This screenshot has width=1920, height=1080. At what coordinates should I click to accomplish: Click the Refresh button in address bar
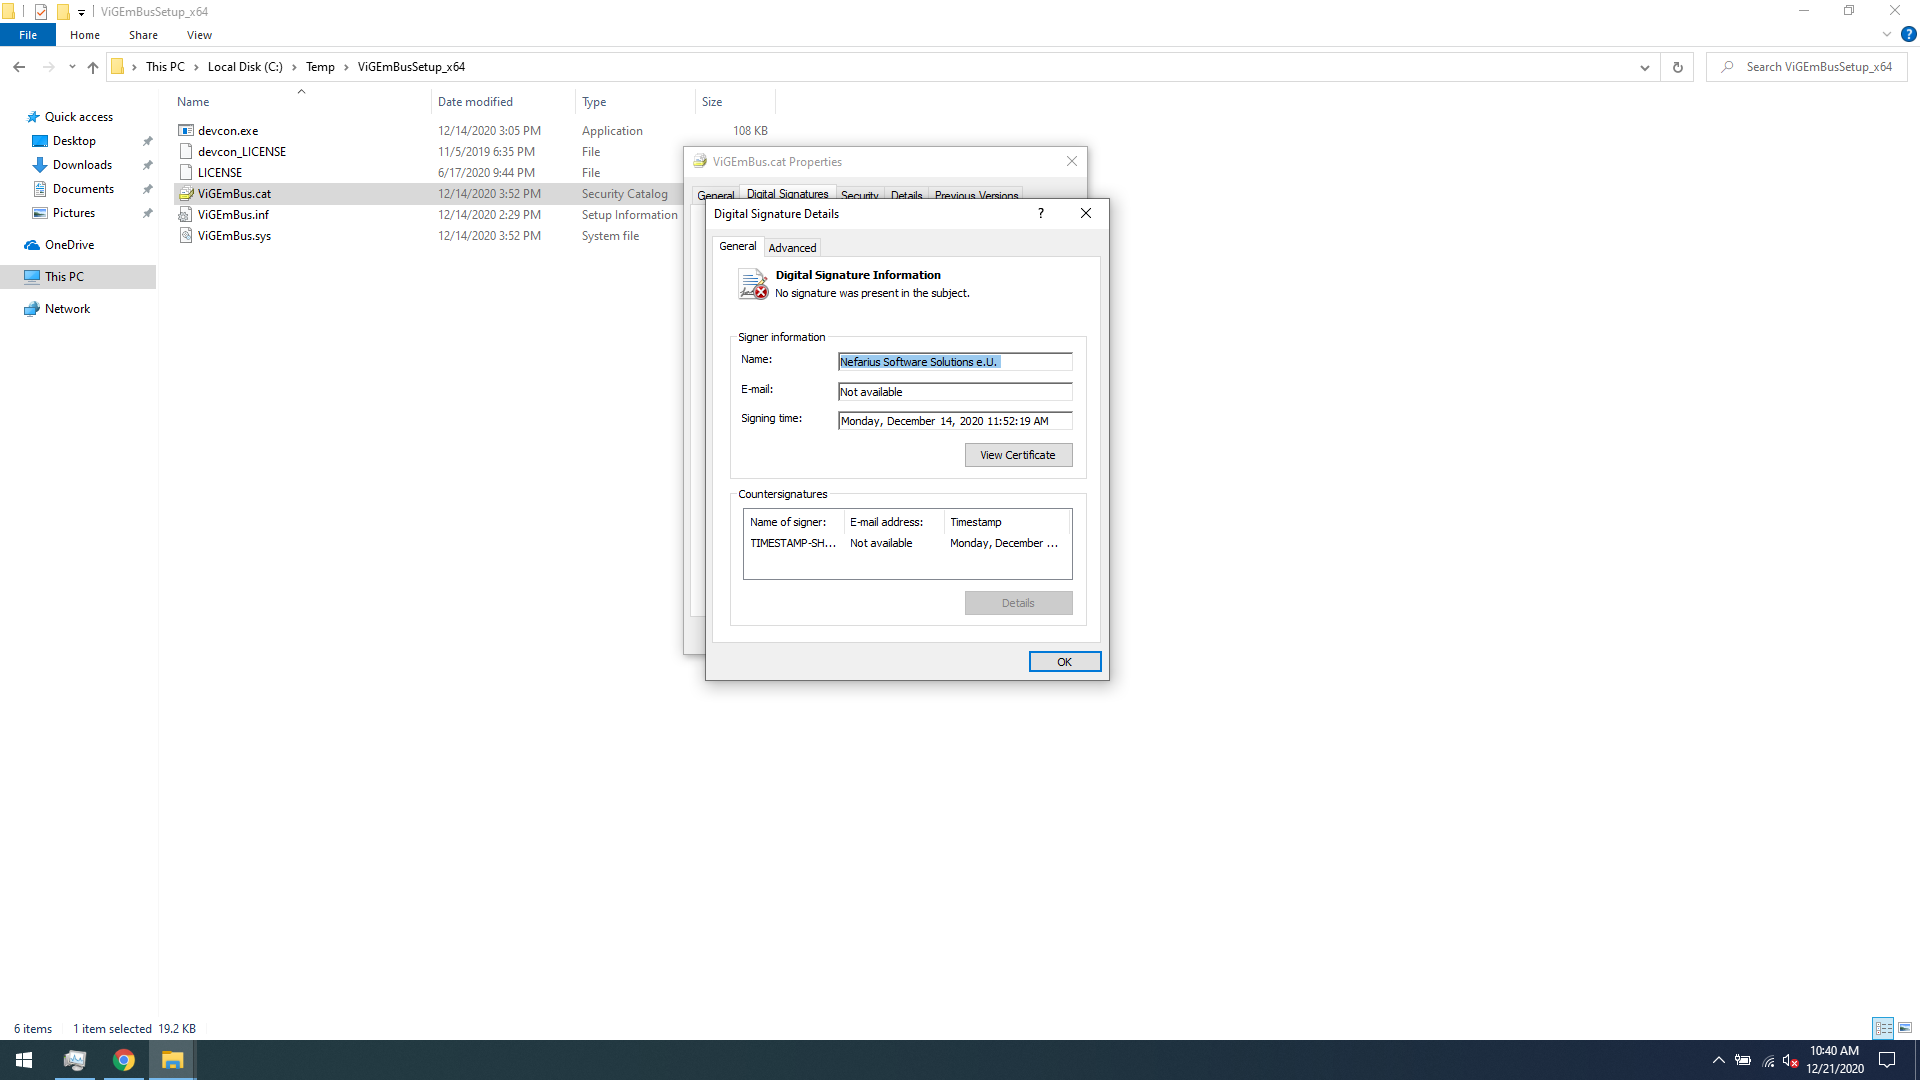tap(1678, 67)
